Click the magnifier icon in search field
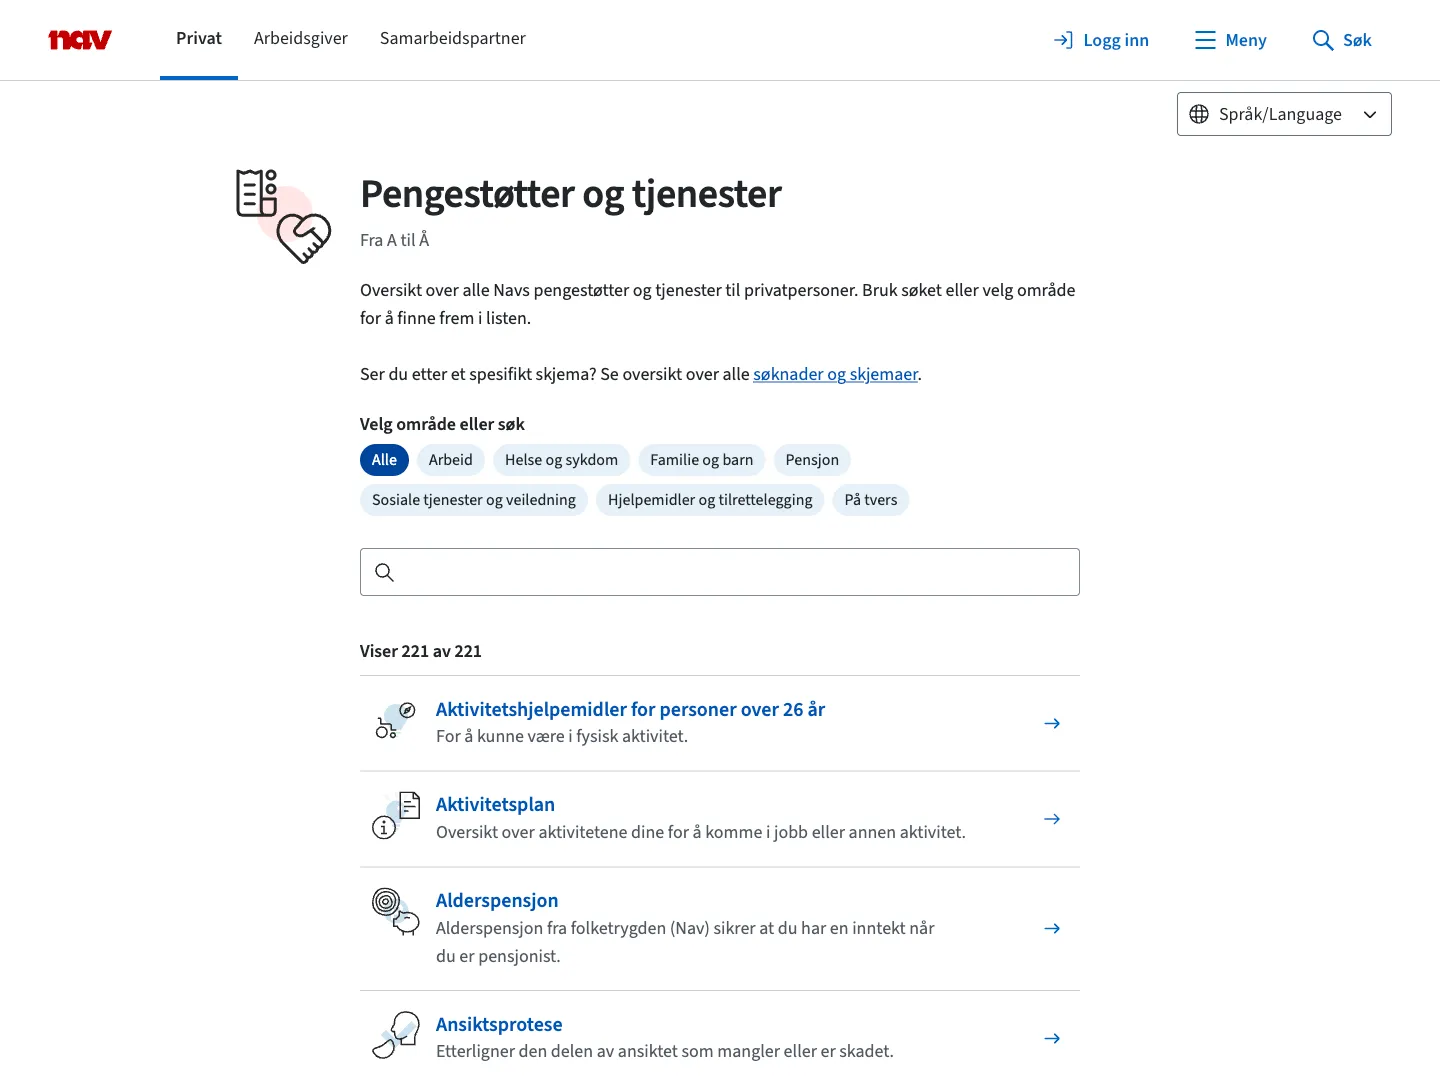Viewport: 1440px width, 1080px height. click(x=384, y=572)
